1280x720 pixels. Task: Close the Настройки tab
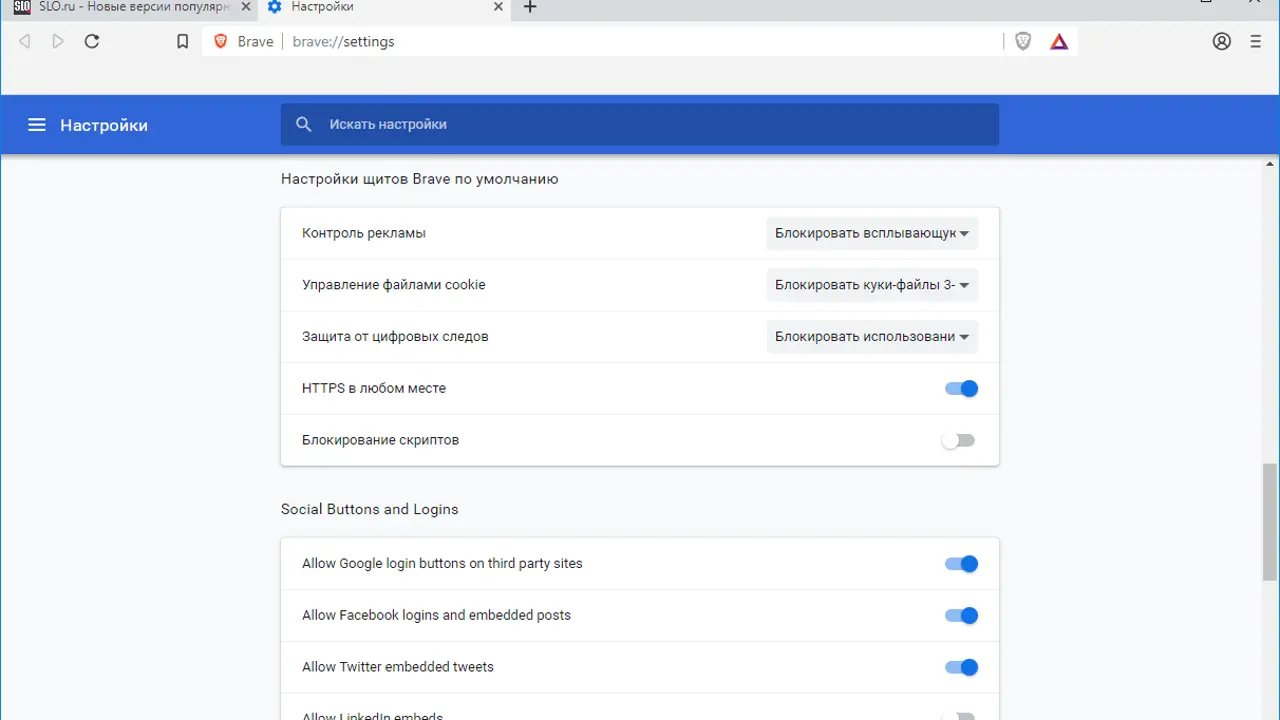click(x=498, y=8)
